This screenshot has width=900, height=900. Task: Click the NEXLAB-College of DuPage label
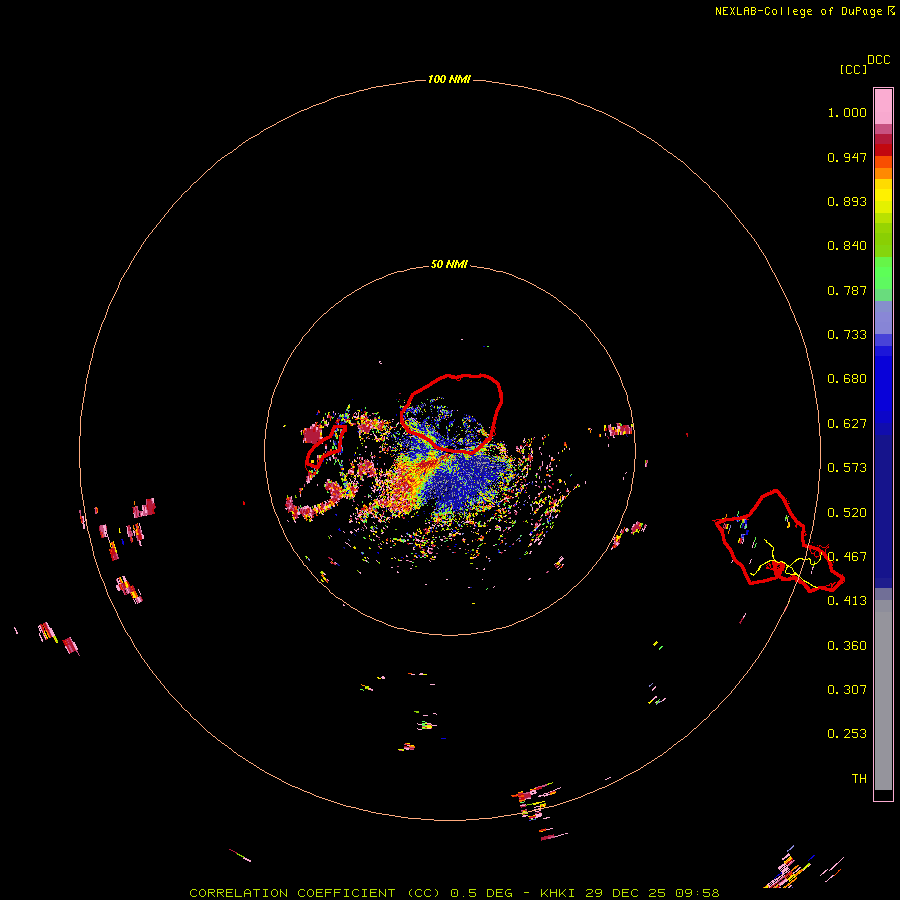point(804,11)
